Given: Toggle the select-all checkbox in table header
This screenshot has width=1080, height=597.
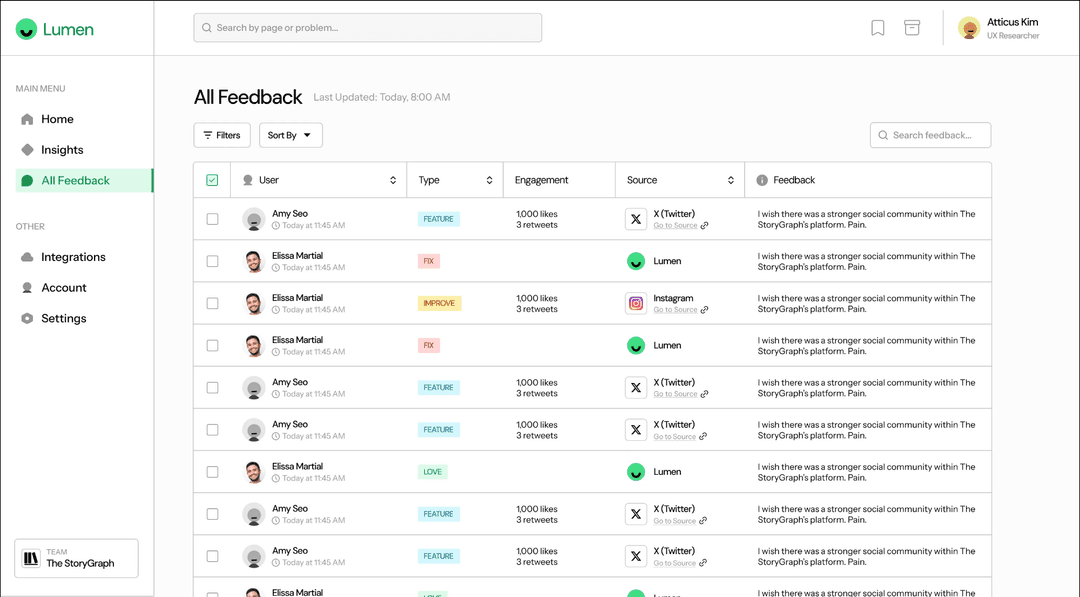Looking at the screenshot, I should point(212,180).
